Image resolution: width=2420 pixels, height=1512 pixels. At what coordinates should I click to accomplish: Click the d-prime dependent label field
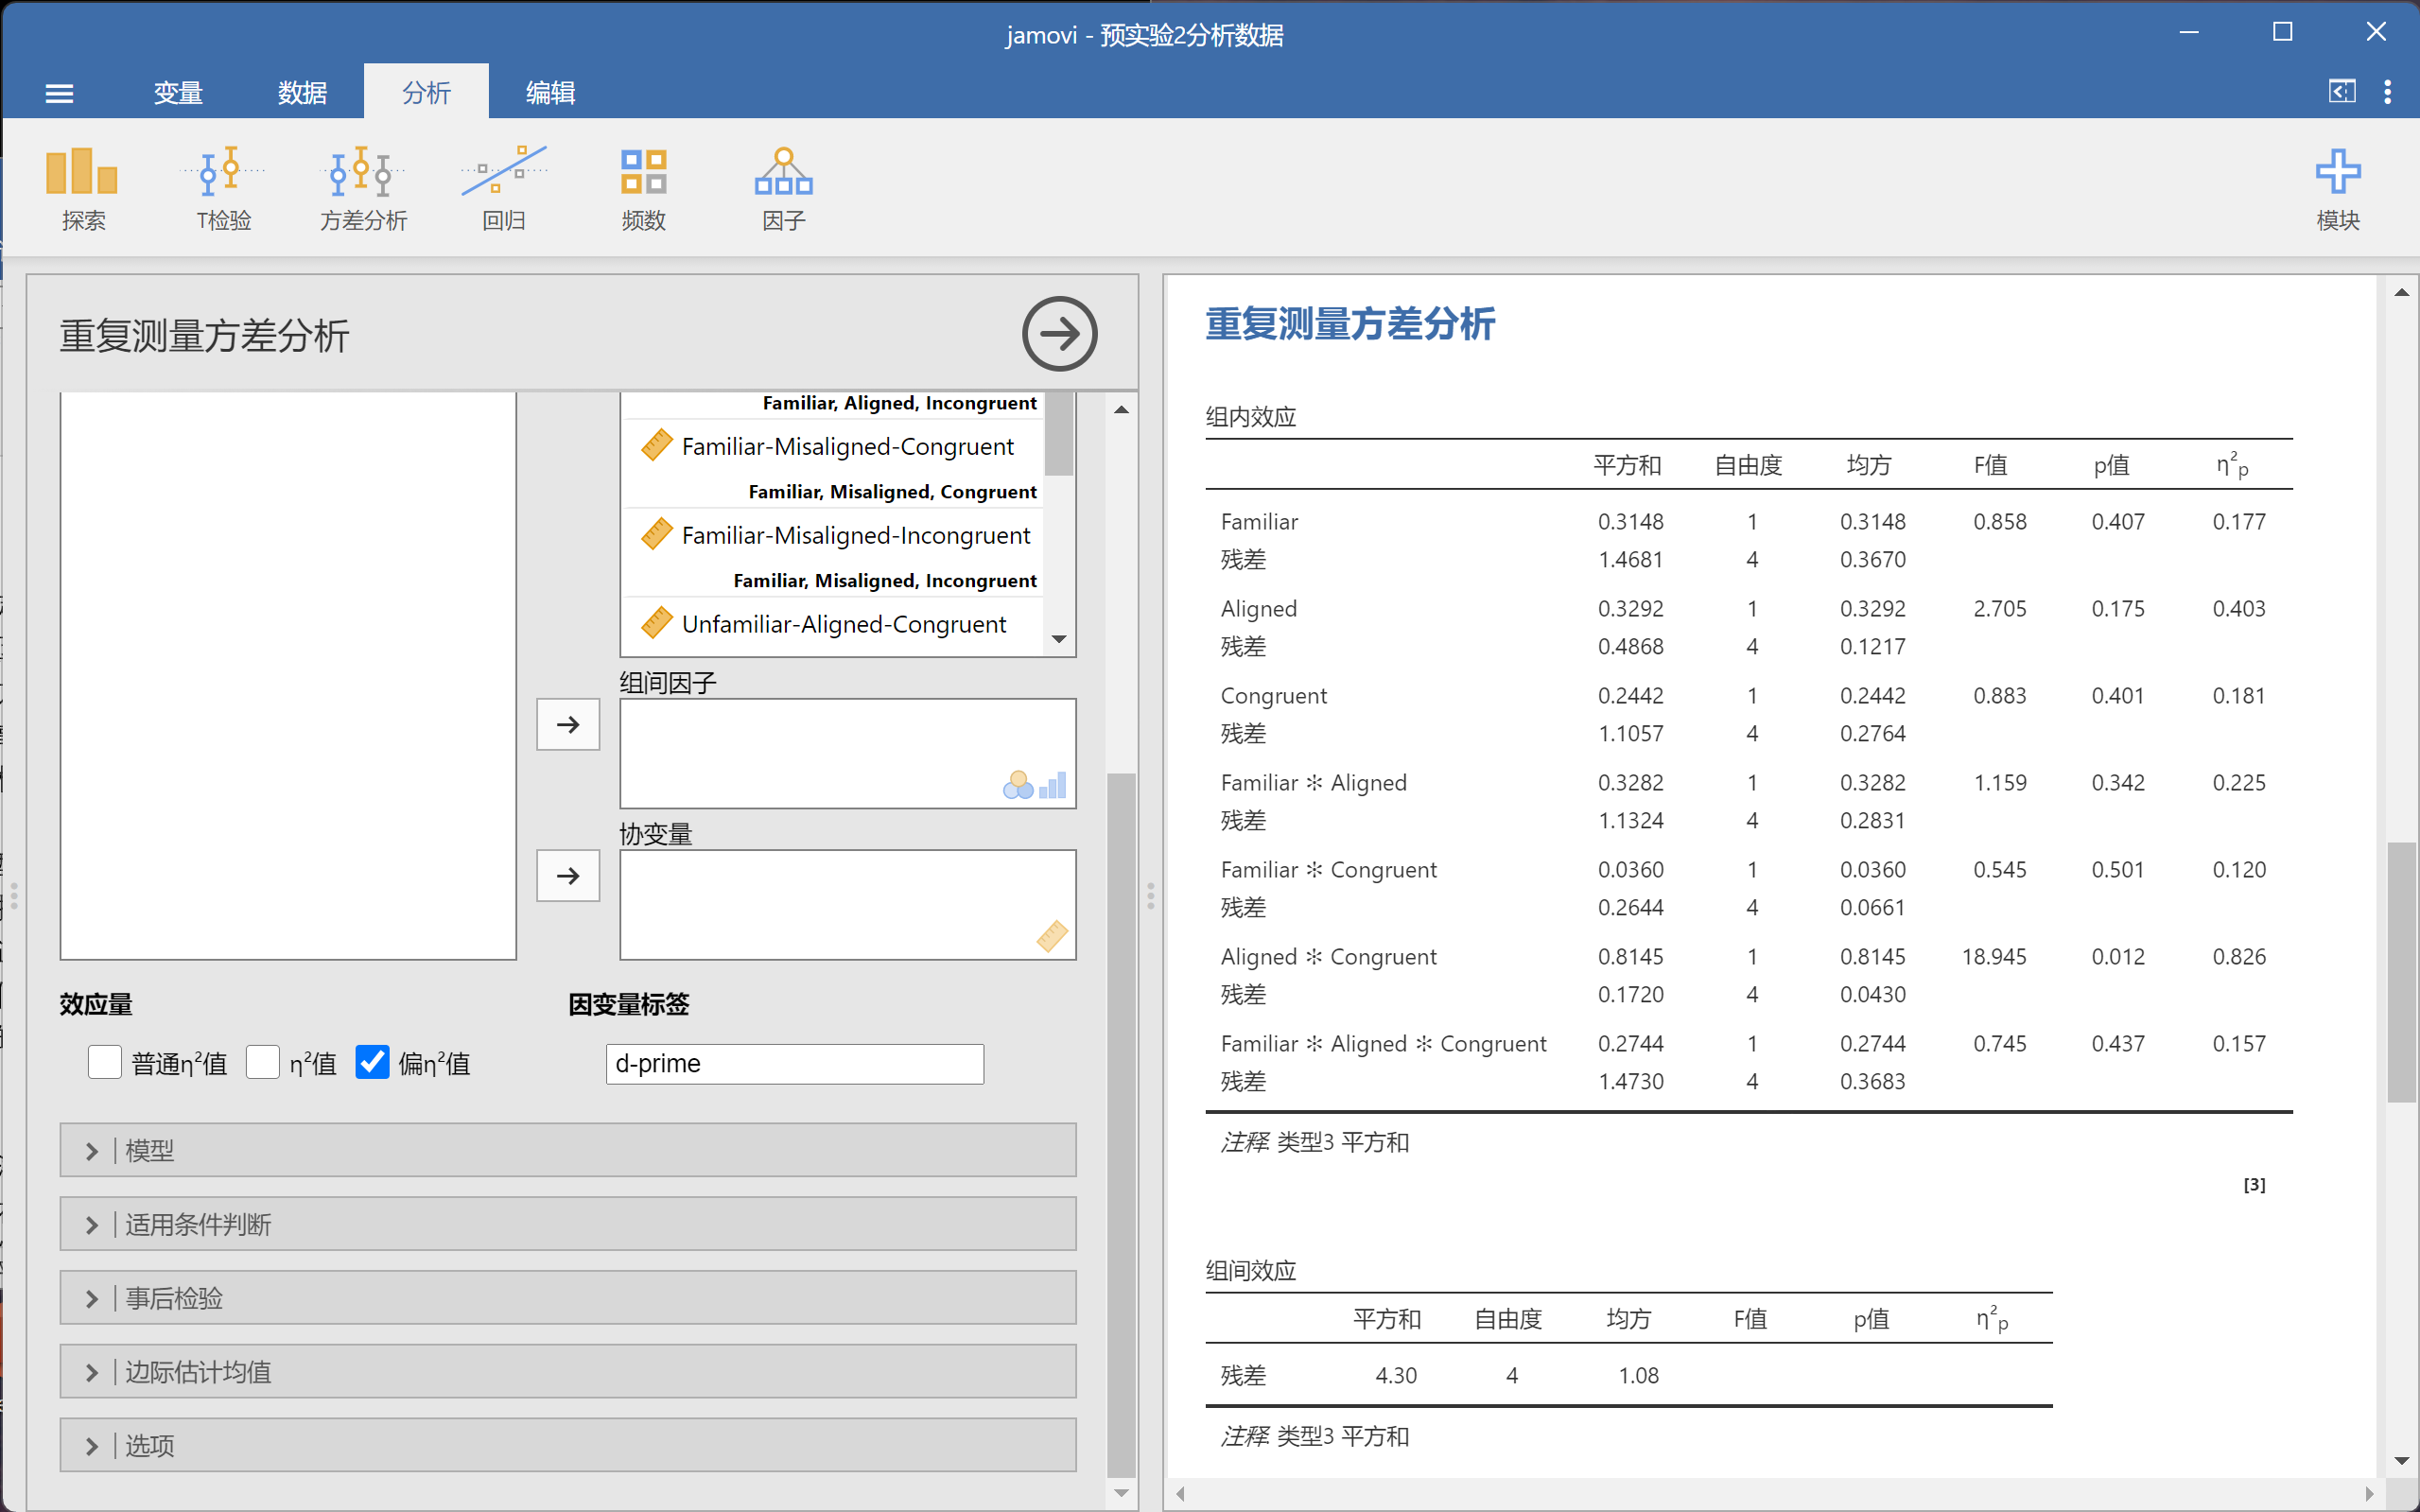(795, 1063)
